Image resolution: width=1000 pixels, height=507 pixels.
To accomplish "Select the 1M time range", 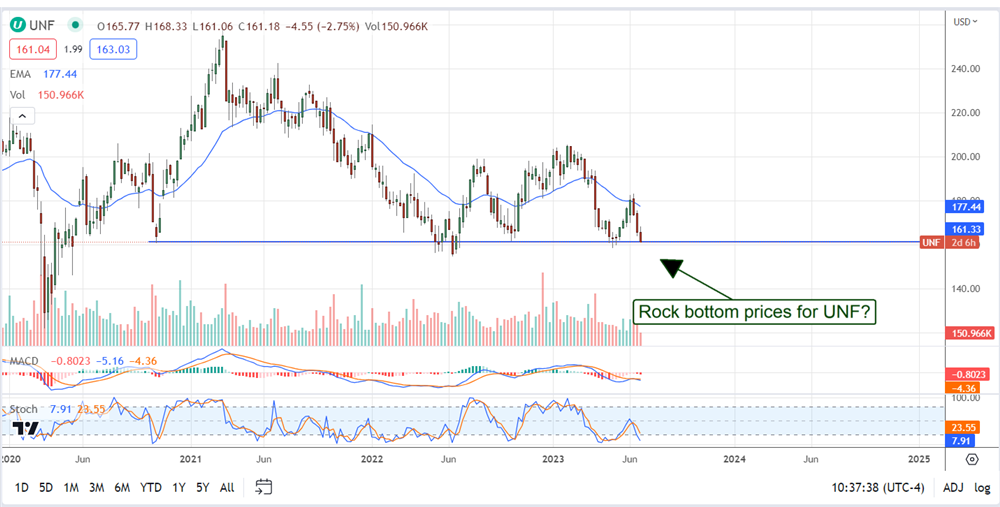I will tap(71, 488).
